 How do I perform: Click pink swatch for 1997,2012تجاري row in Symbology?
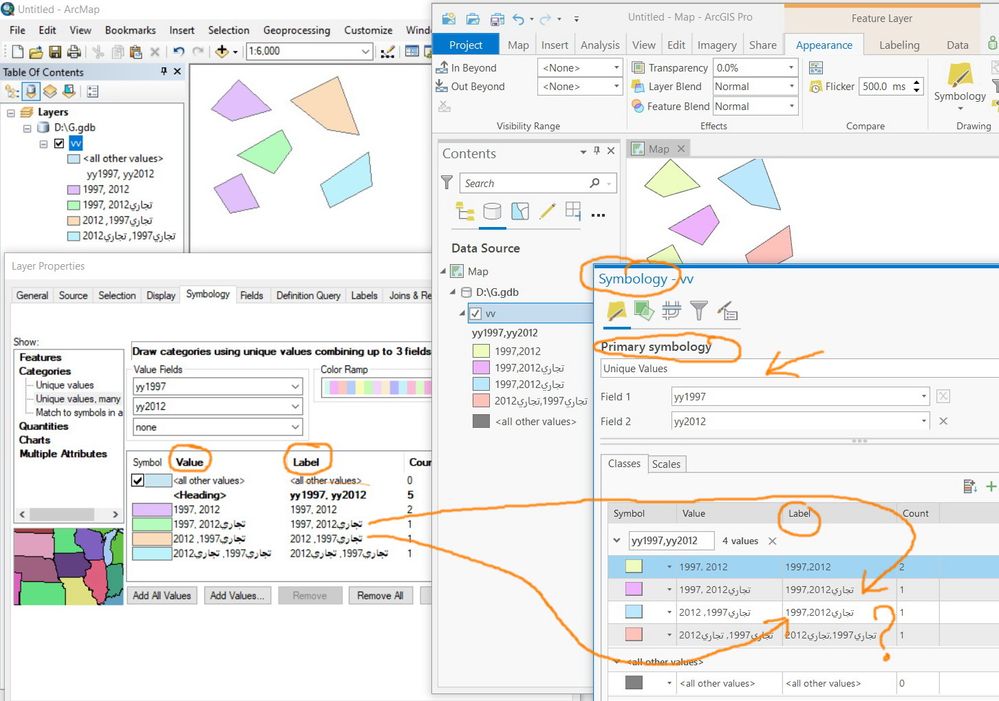point(633,589)
